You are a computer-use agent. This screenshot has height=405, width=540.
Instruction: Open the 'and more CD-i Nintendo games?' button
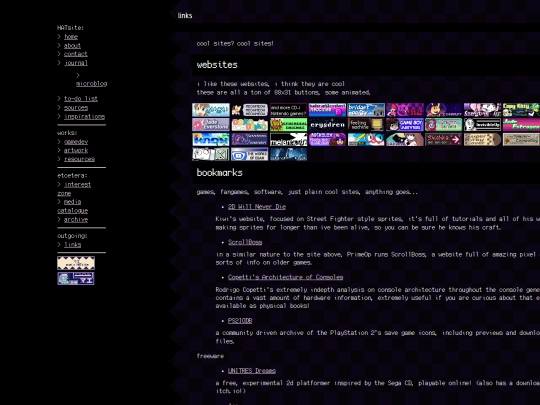[288, 110]
